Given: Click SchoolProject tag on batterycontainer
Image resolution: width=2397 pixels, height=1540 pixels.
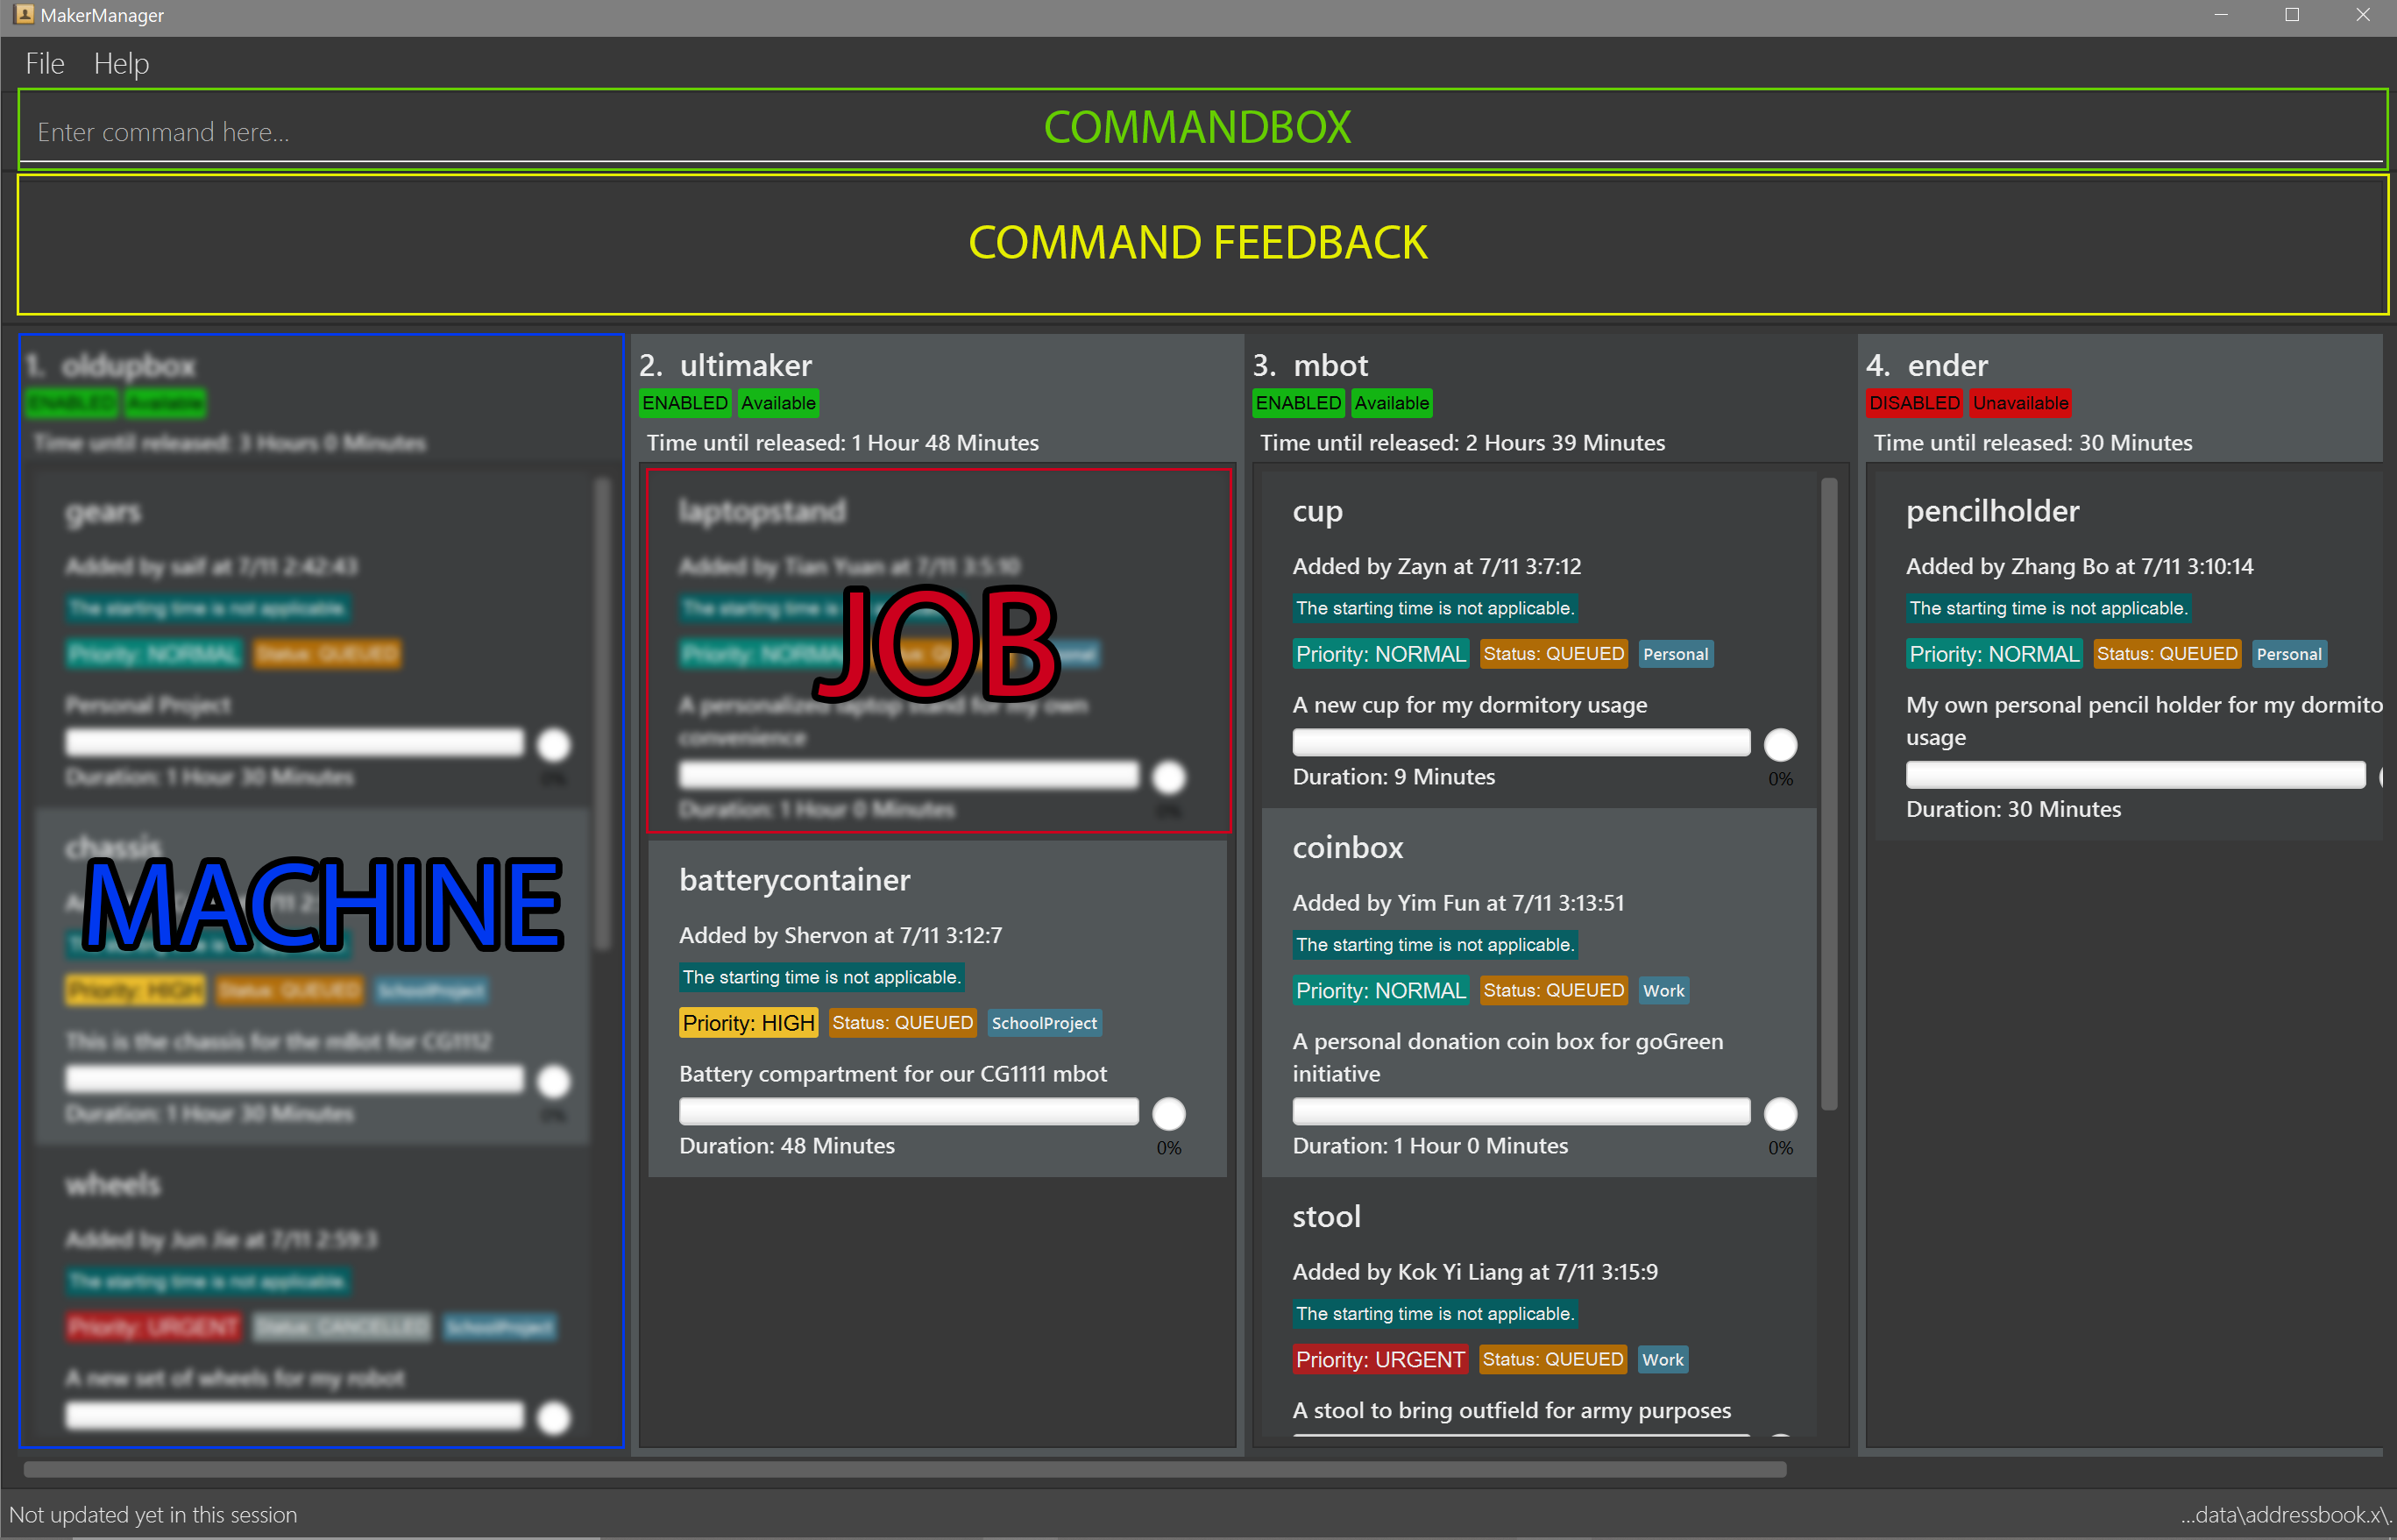Looking at the screenshot, I should pyautogui.click(x=1044, y=1023).
